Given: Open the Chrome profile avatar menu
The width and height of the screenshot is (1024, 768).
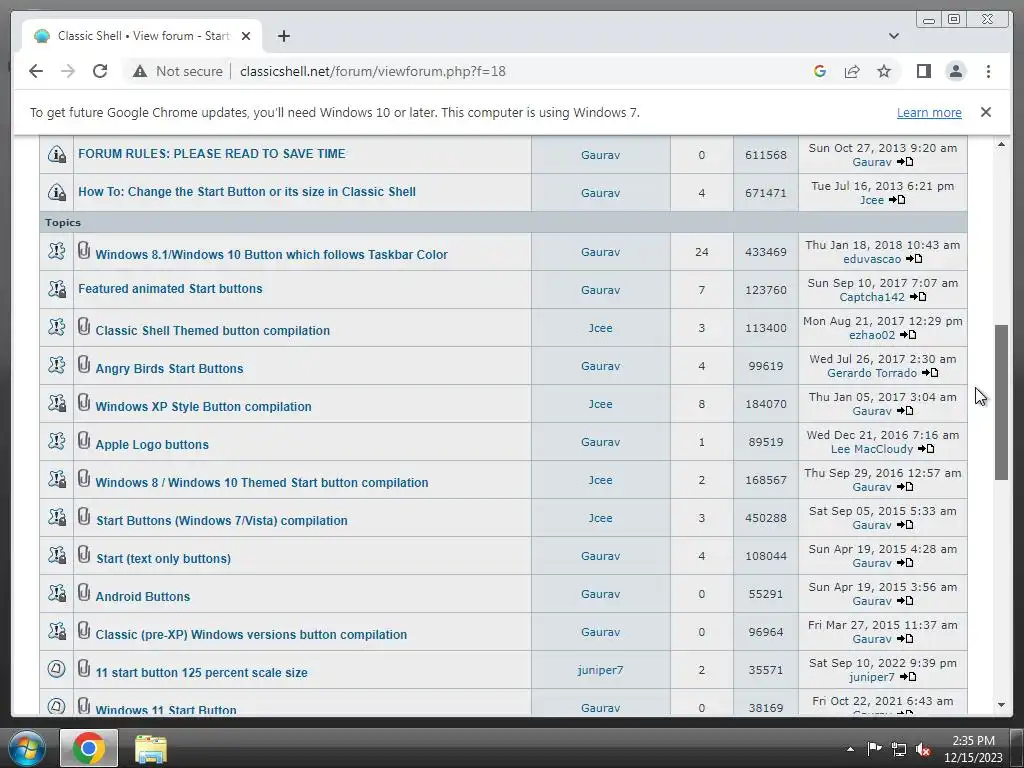Looking at the screenshot, I should coord(955,71).
